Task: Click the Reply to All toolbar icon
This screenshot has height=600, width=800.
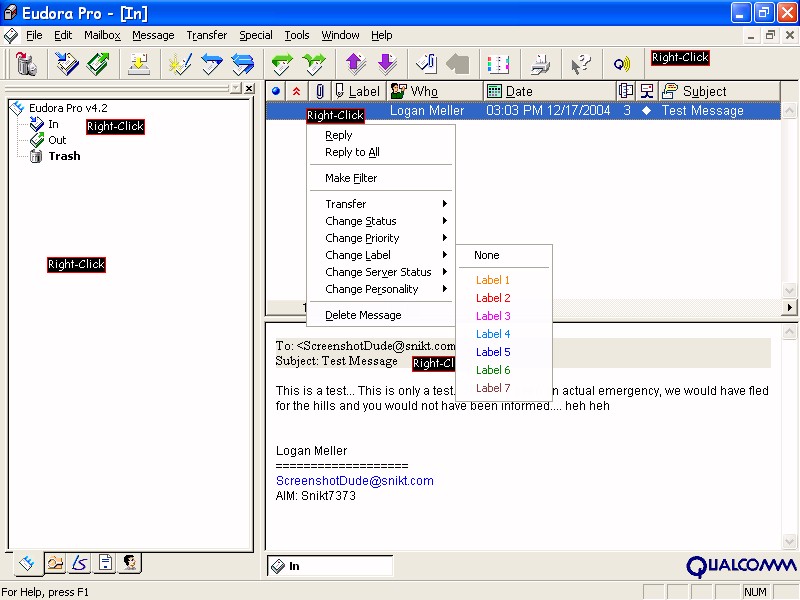Action: click(242, 64)
